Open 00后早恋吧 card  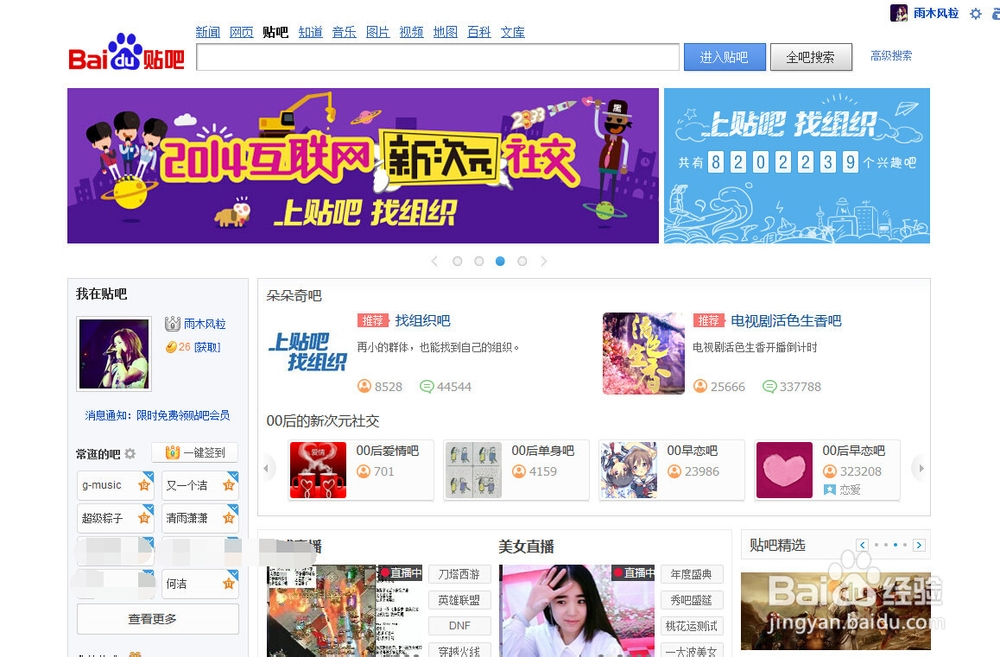[827, 470]
